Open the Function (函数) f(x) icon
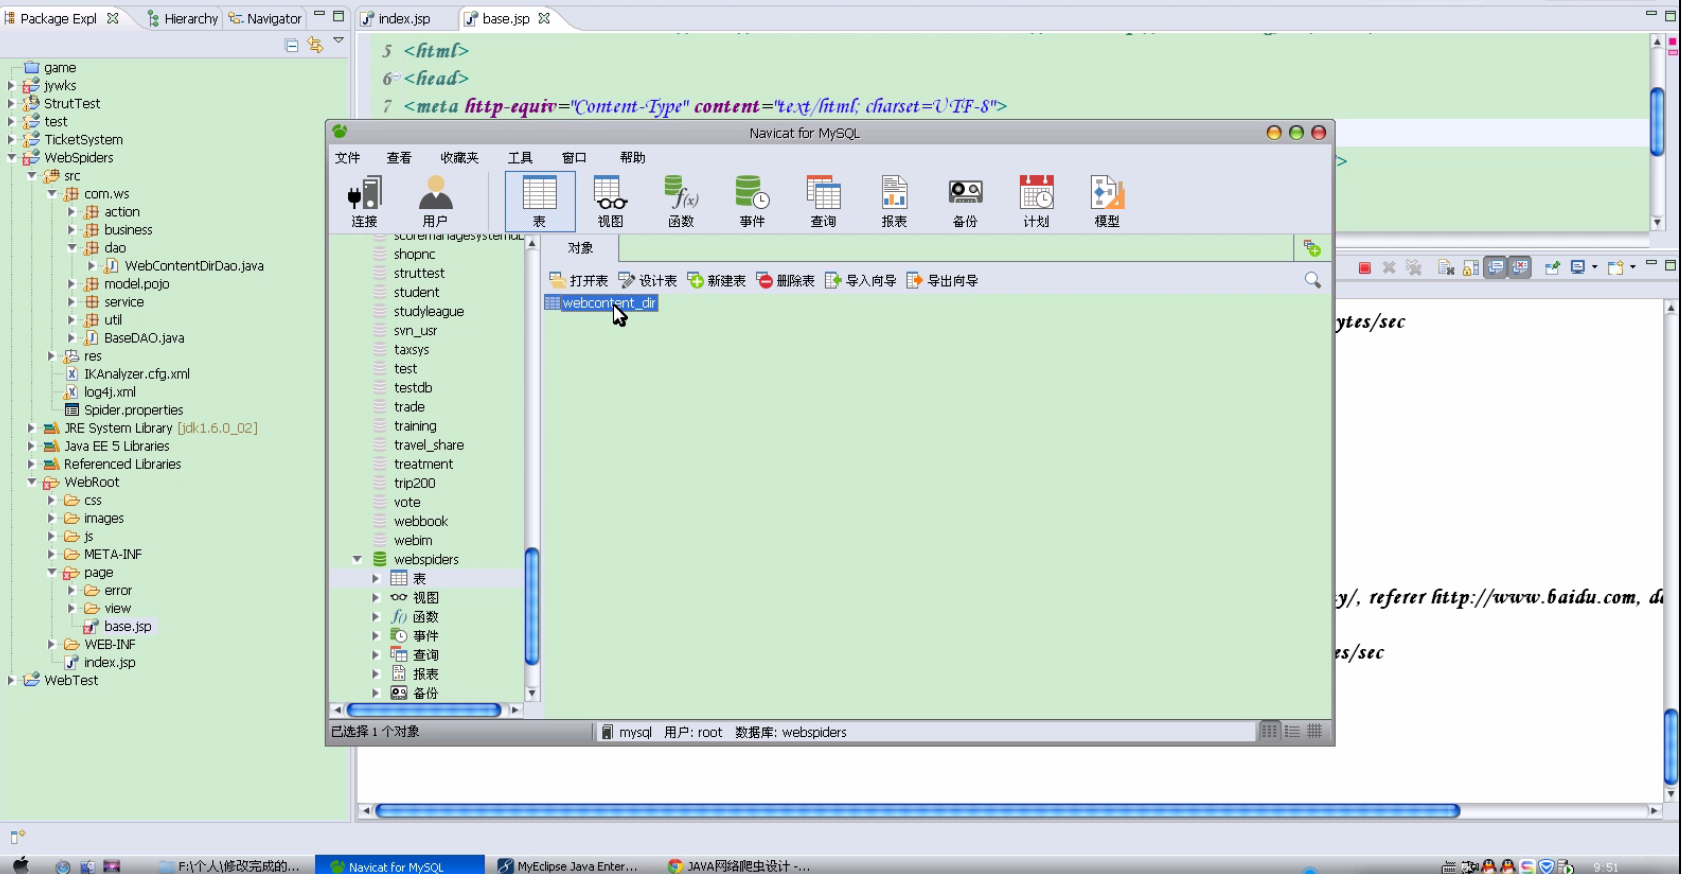This screenshot has height=874, width=1681. [x=681, y=201]
